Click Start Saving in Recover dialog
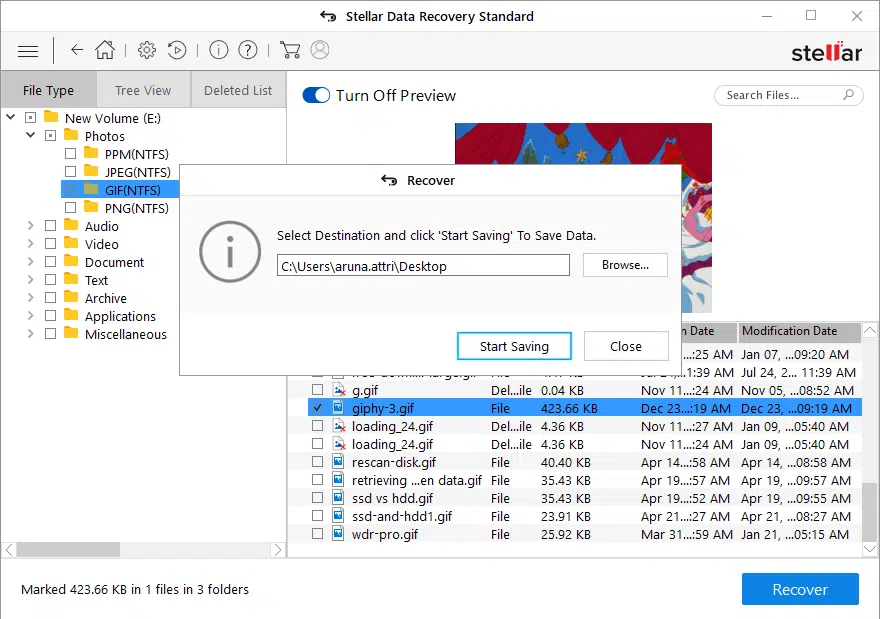The height and width of the screenshot is (619, 880). tap(514, 346)
